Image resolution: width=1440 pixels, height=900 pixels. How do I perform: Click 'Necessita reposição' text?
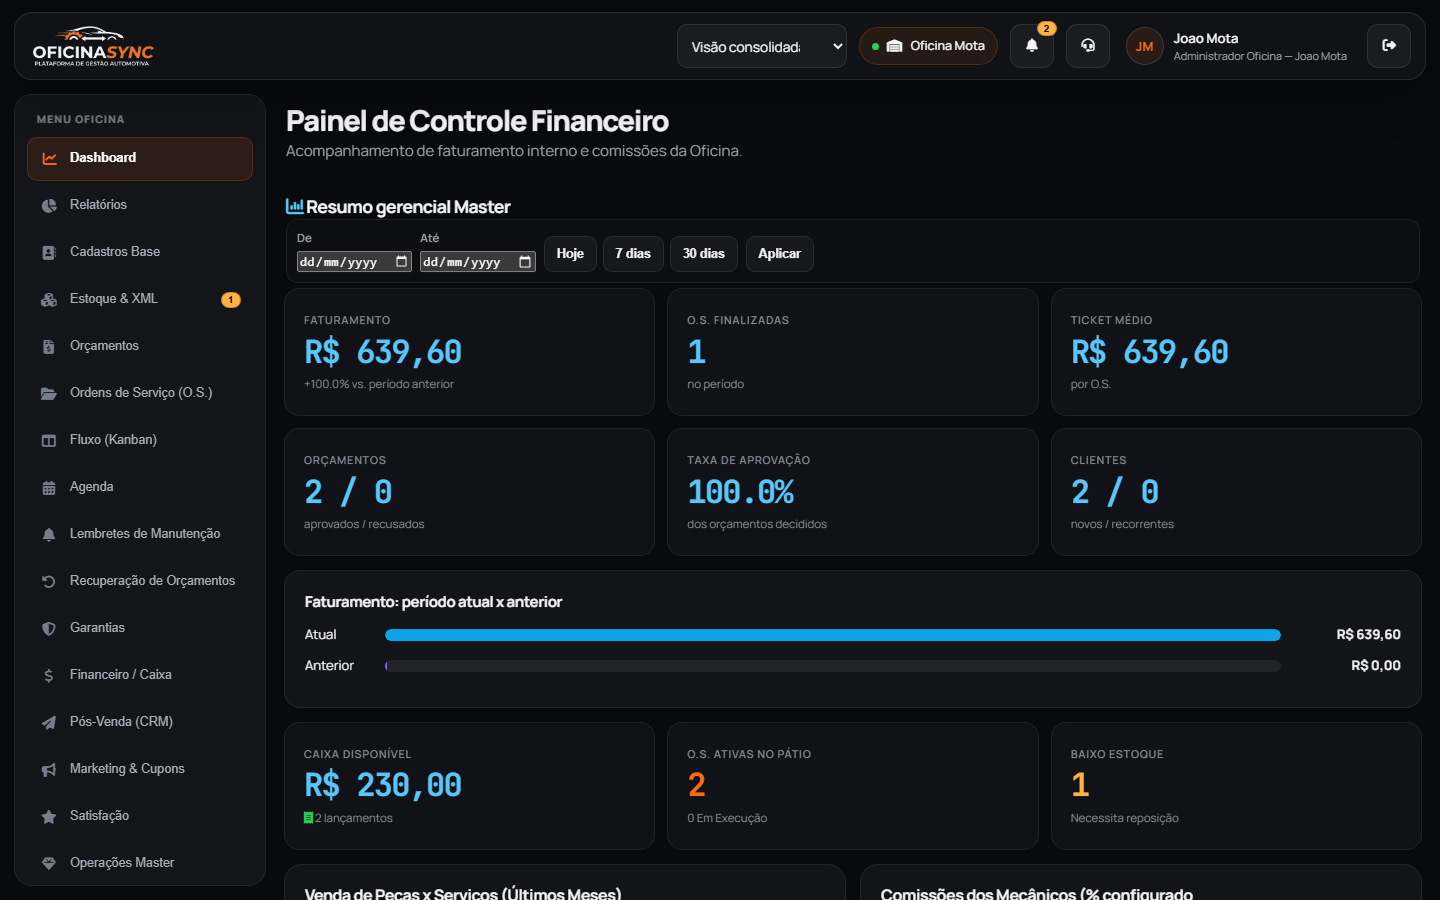click(x=1124, y=818)
